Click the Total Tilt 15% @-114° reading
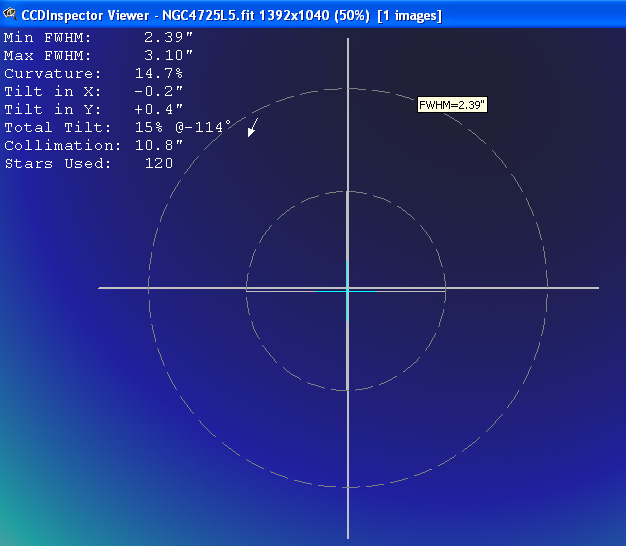This screenshot has width=626, height=546. pos(183,127)
